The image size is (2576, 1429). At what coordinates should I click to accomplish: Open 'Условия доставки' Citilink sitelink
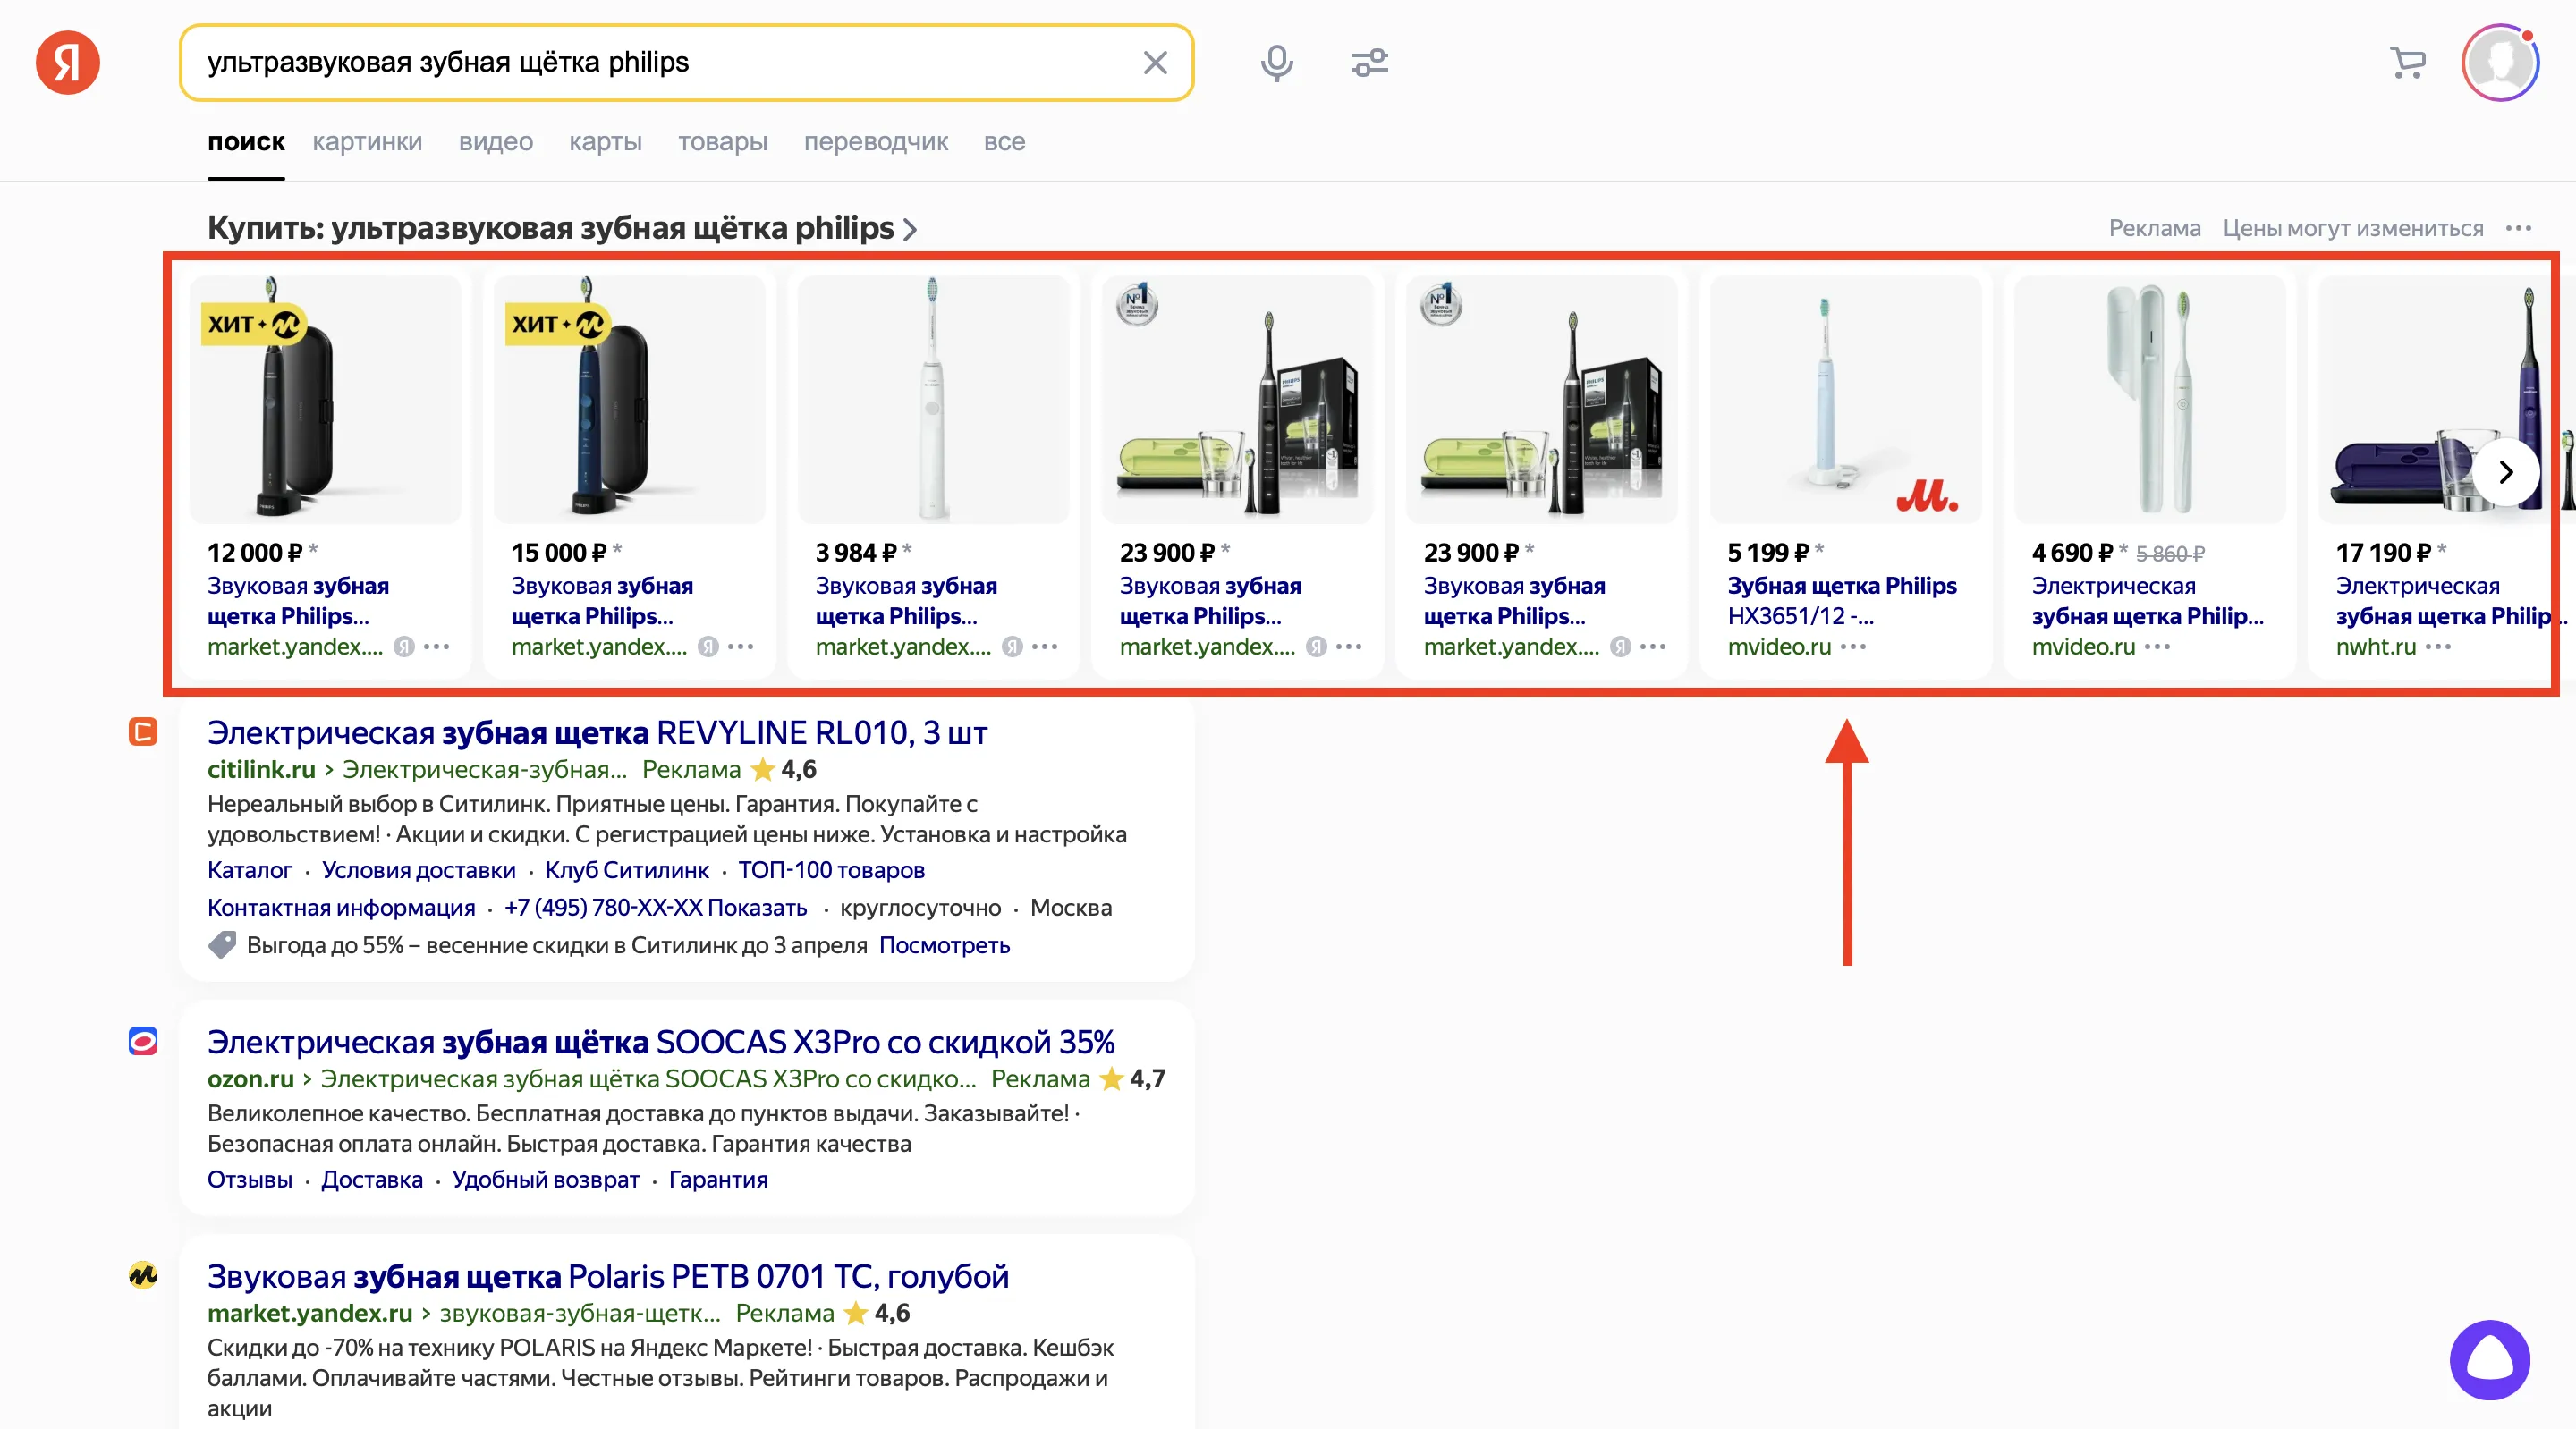(418, 870)
